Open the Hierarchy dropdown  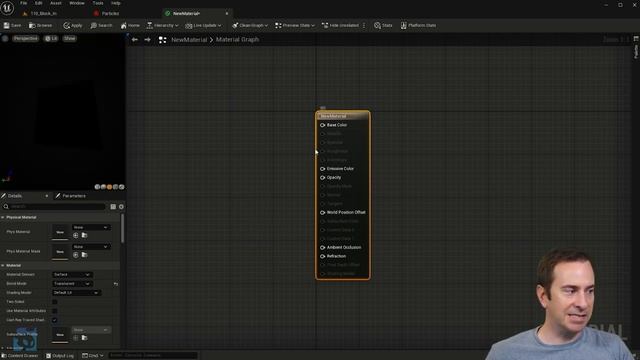(x=162, y=25)
